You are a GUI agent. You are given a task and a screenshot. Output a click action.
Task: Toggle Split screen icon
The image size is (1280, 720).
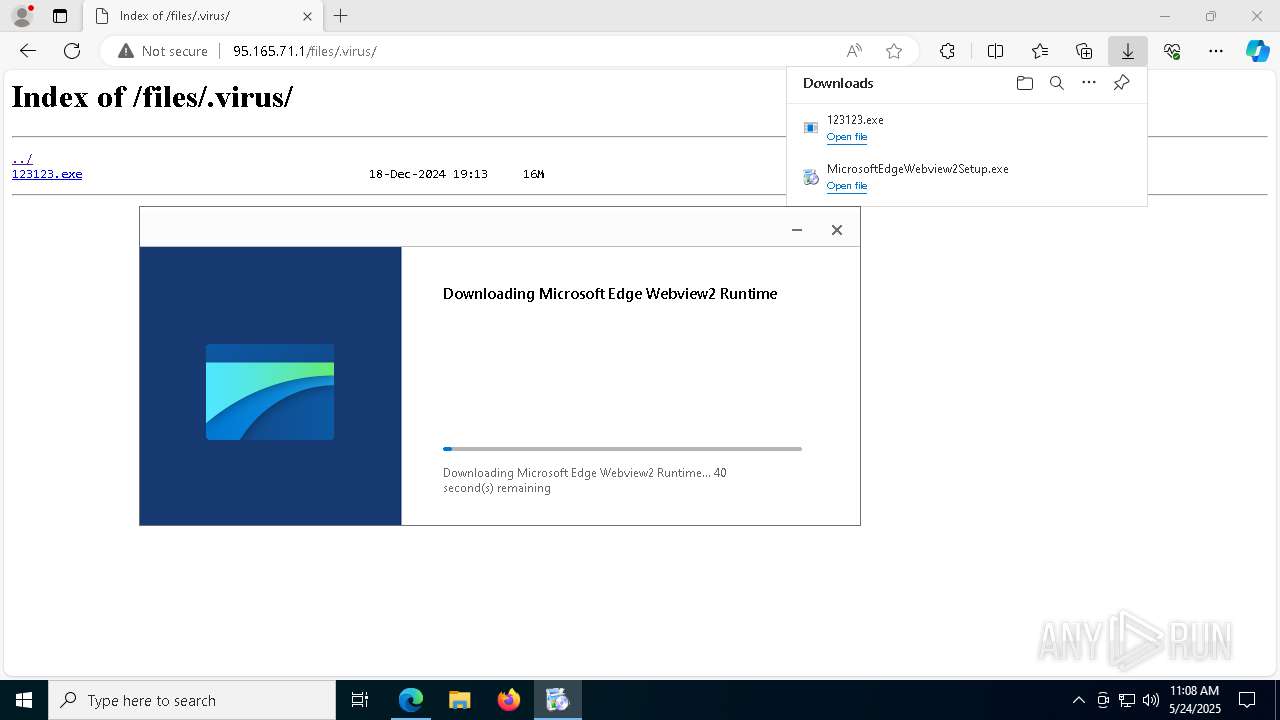coord(996,51)
